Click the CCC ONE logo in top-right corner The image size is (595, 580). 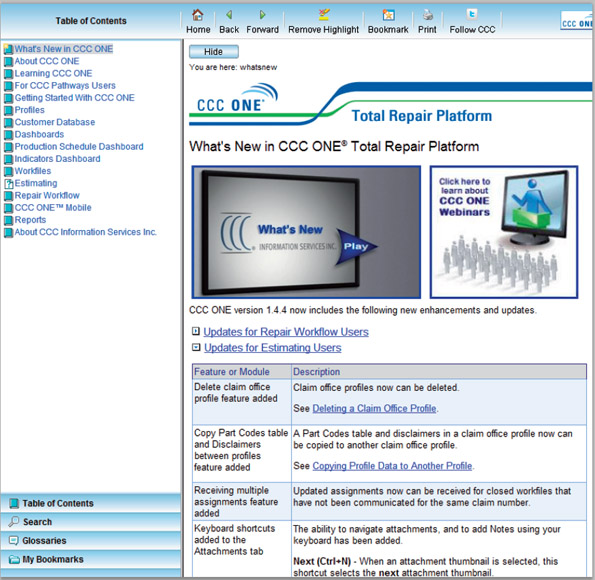point(576,21)
